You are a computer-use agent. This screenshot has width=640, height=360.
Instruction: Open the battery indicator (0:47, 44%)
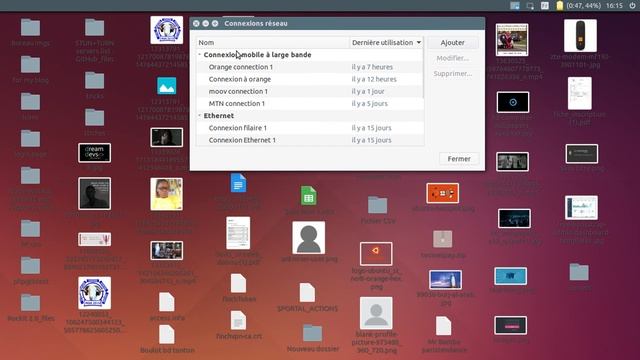(578, 5)
